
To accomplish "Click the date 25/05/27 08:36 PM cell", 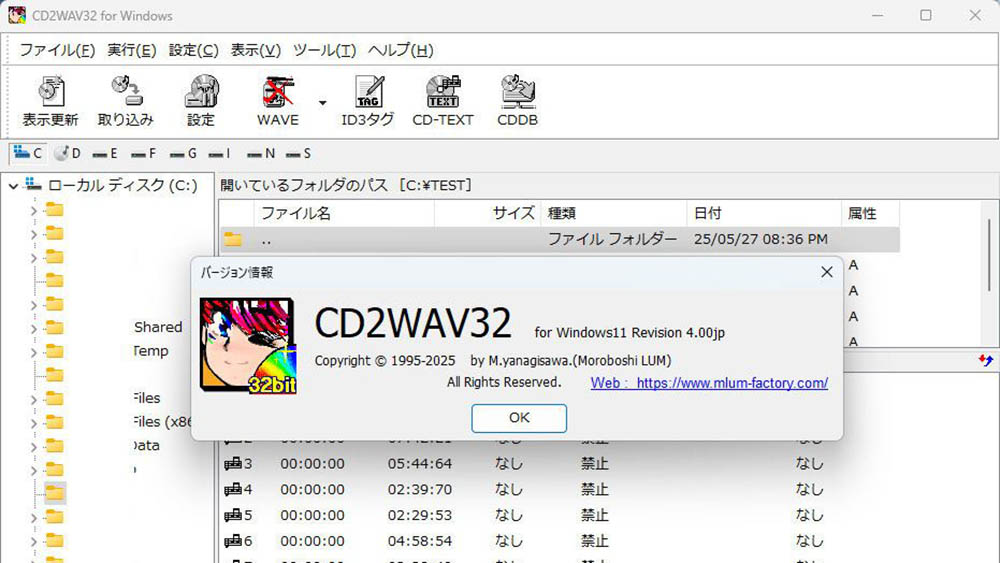I will [x=761, y=239].
